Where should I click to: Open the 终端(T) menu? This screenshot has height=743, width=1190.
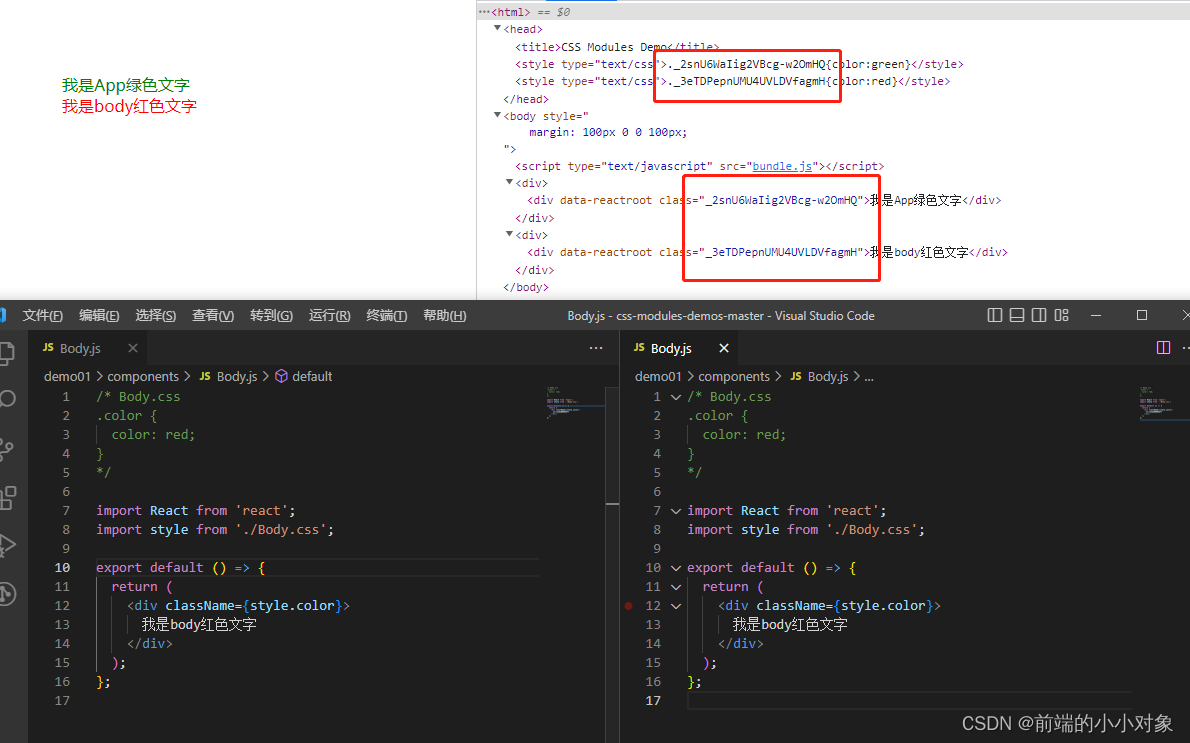(386, 316)
